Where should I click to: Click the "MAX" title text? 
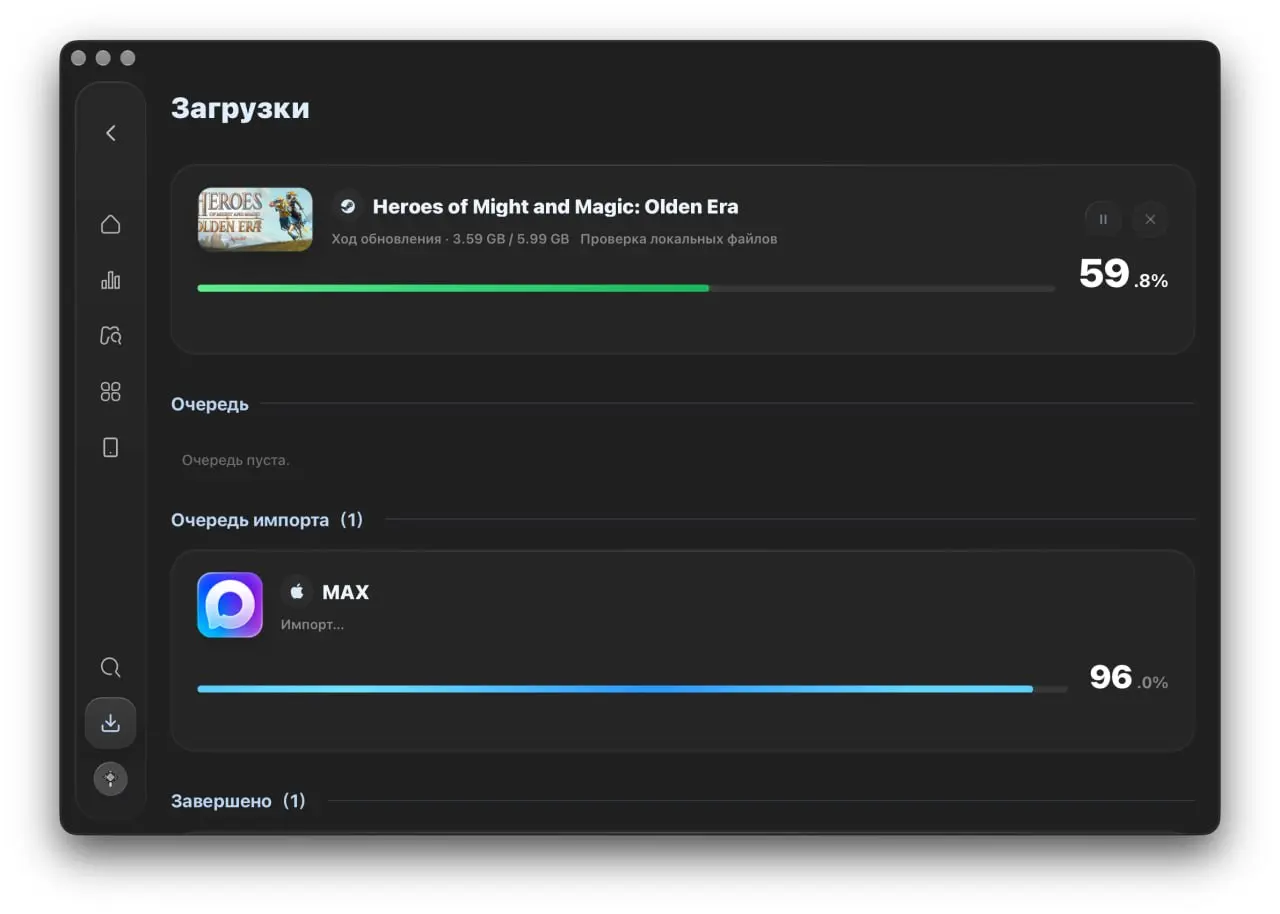[x=346, y=592]
